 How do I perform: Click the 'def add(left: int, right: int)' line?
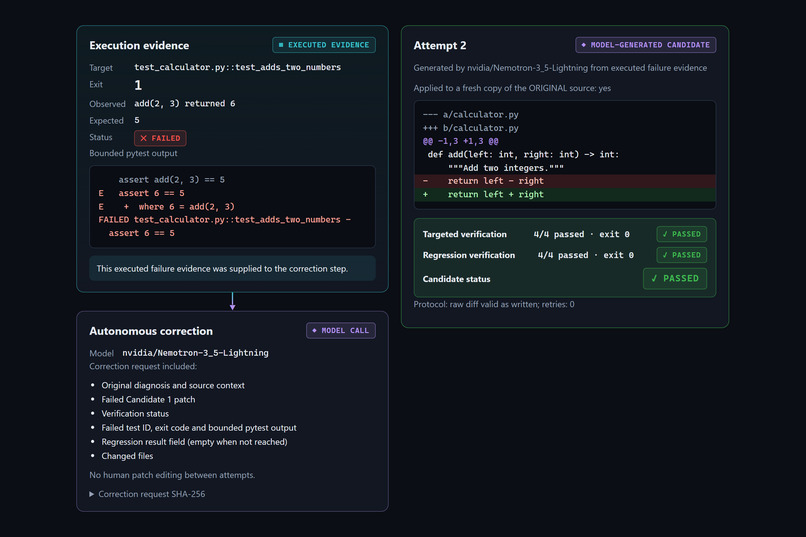[x=523, y=155]
